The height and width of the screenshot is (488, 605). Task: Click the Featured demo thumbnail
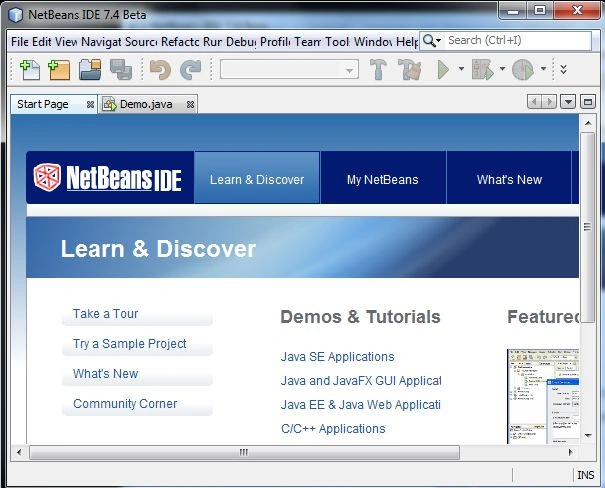tap(543, 397)
